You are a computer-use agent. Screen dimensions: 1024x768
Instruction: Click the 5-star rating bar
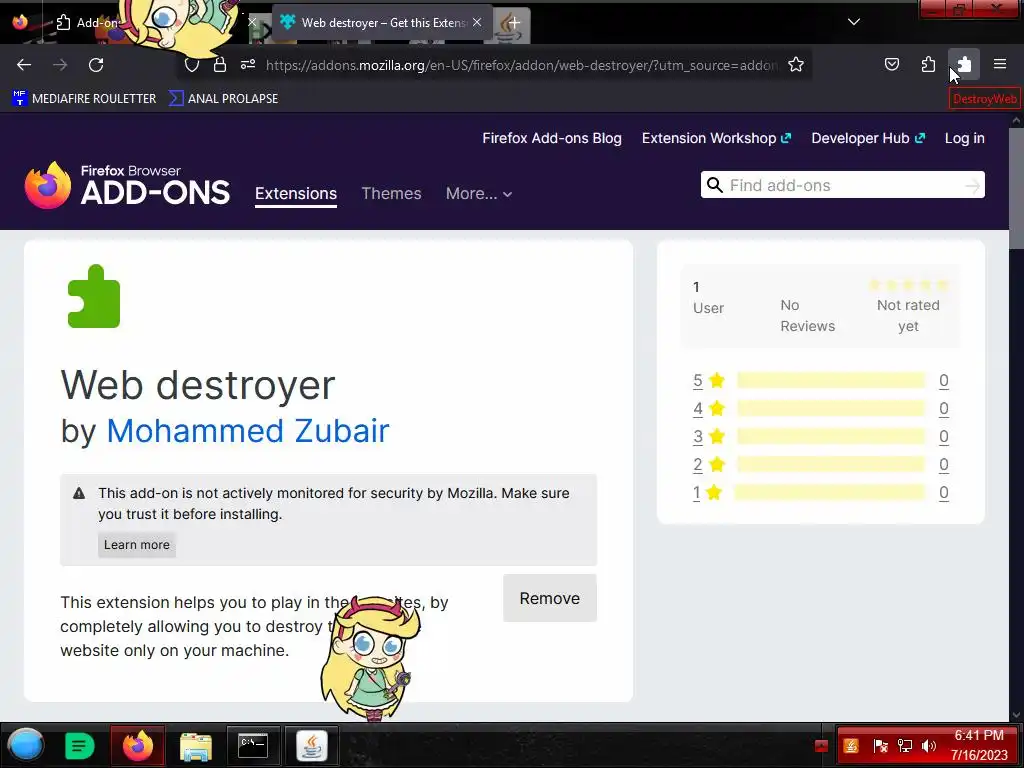coord(831,381)
